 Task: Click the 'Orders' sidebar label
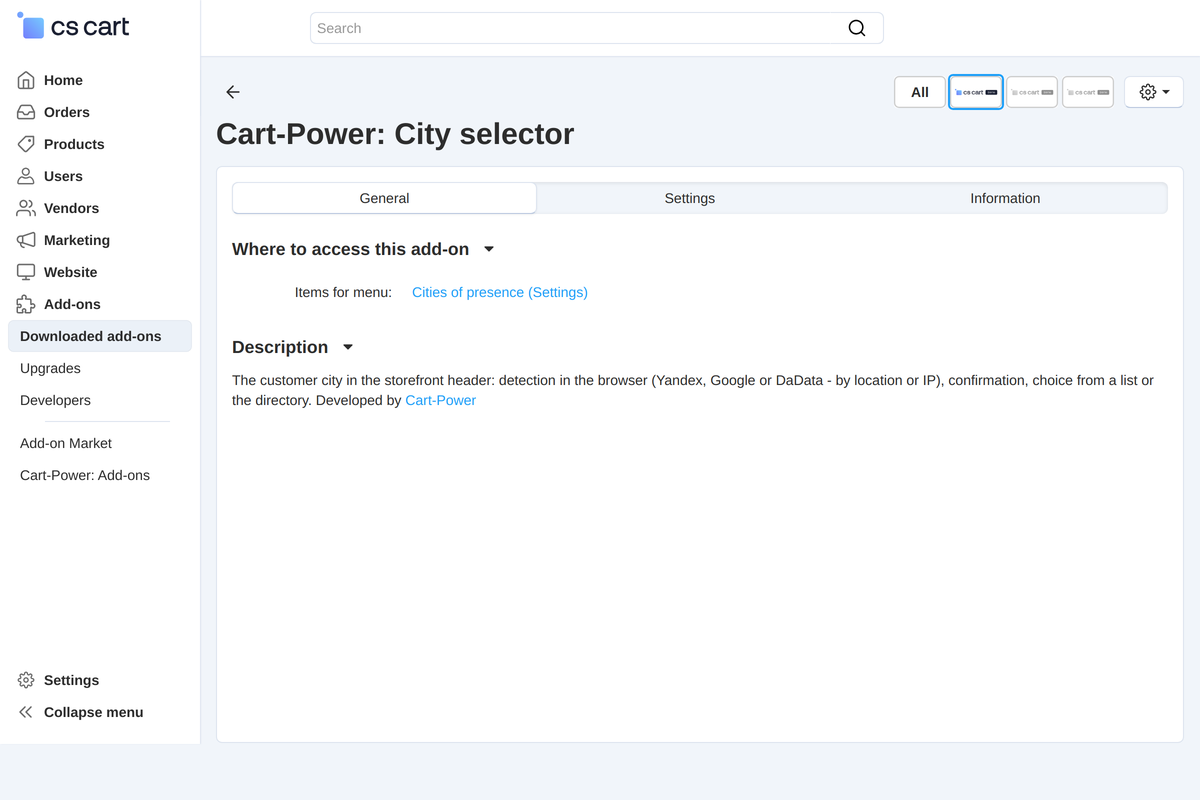(67, 112)
